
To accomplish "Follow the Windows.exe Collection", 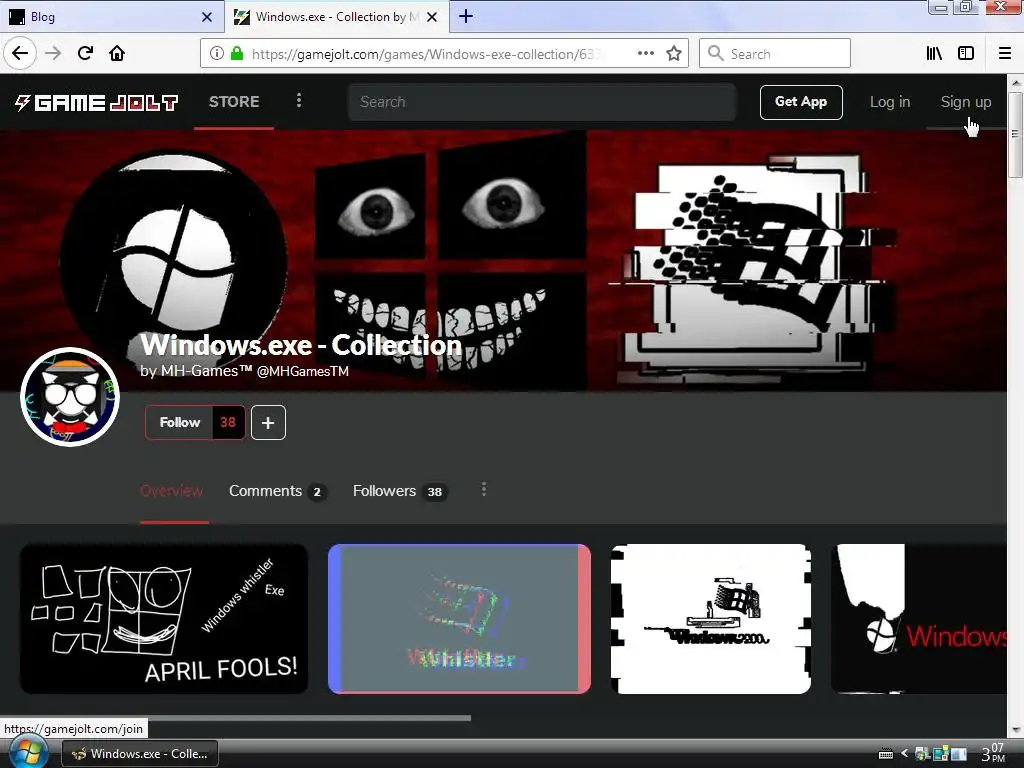I will click(x=180, y=423).
